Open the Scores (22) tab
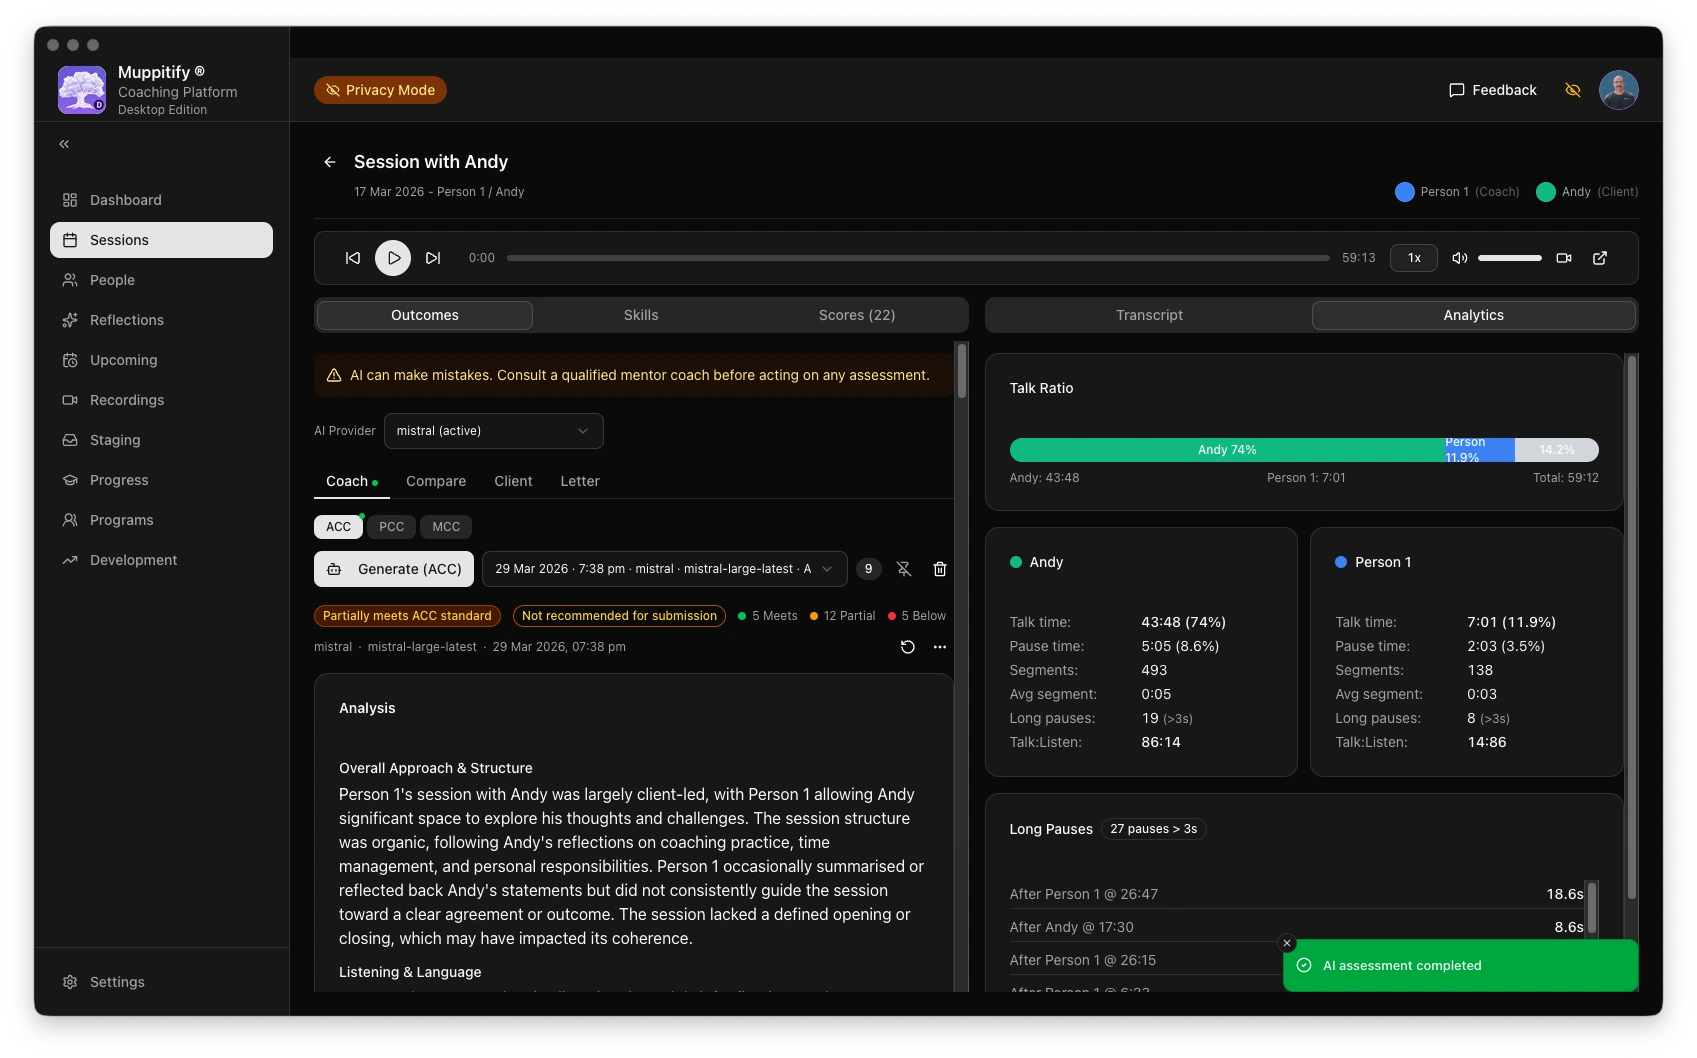The image size is (1697, 1058). point(856,315)
